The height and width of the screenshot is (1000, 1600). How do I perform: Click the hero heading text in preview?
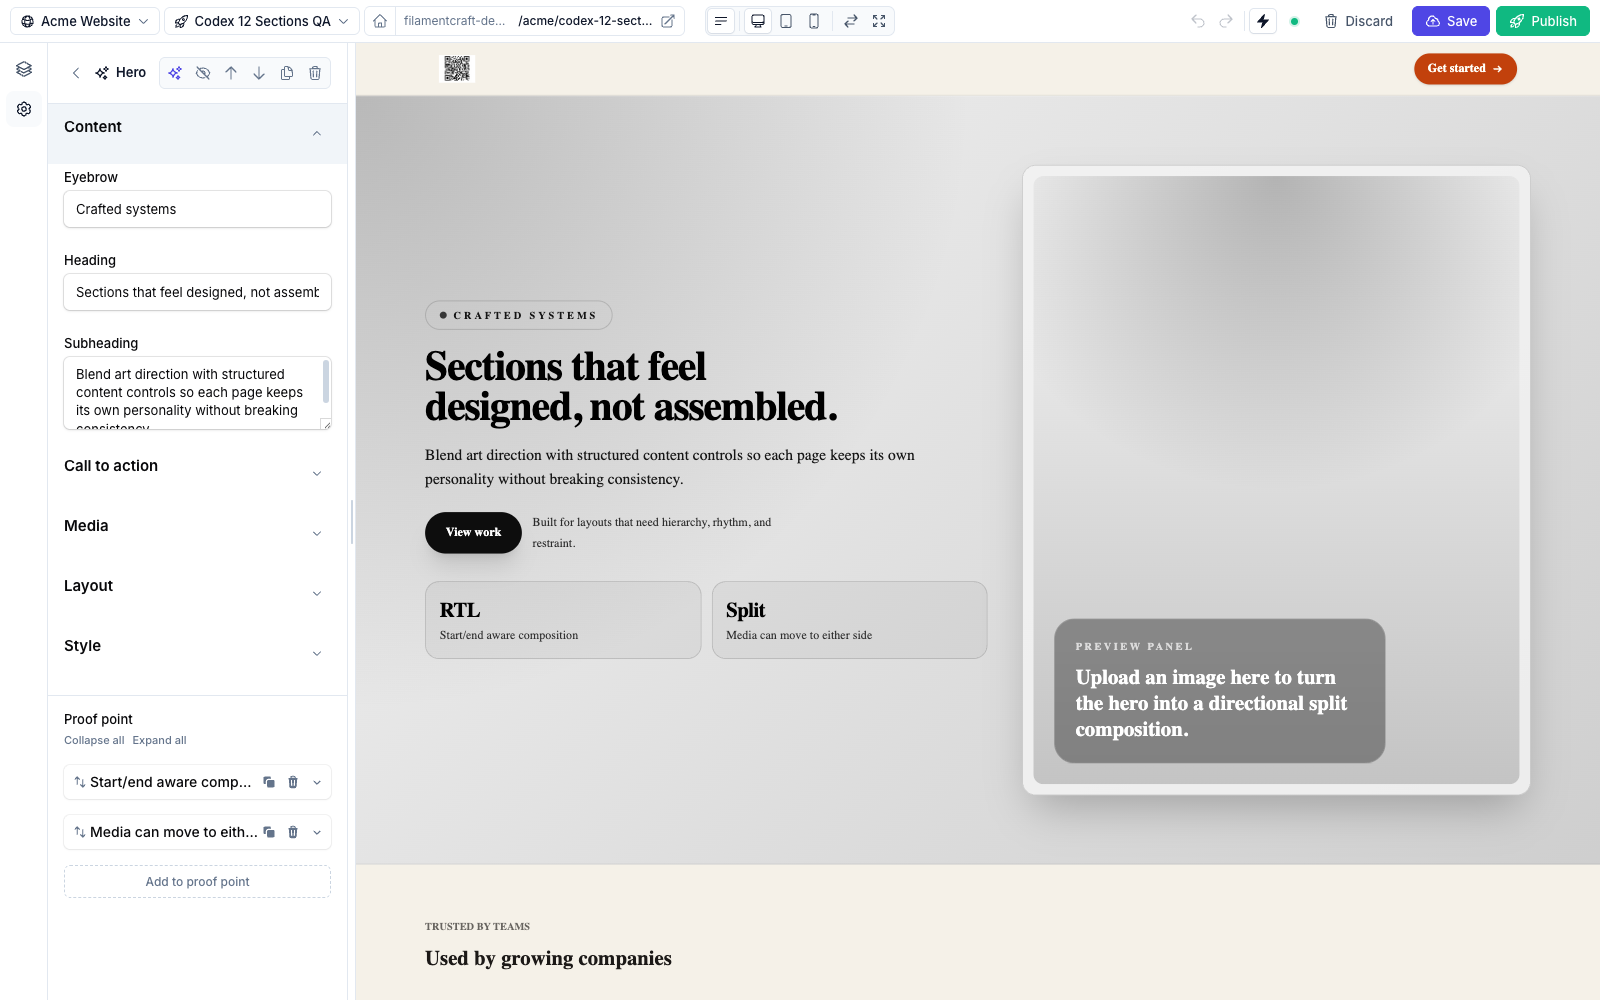tap(630, 386)
